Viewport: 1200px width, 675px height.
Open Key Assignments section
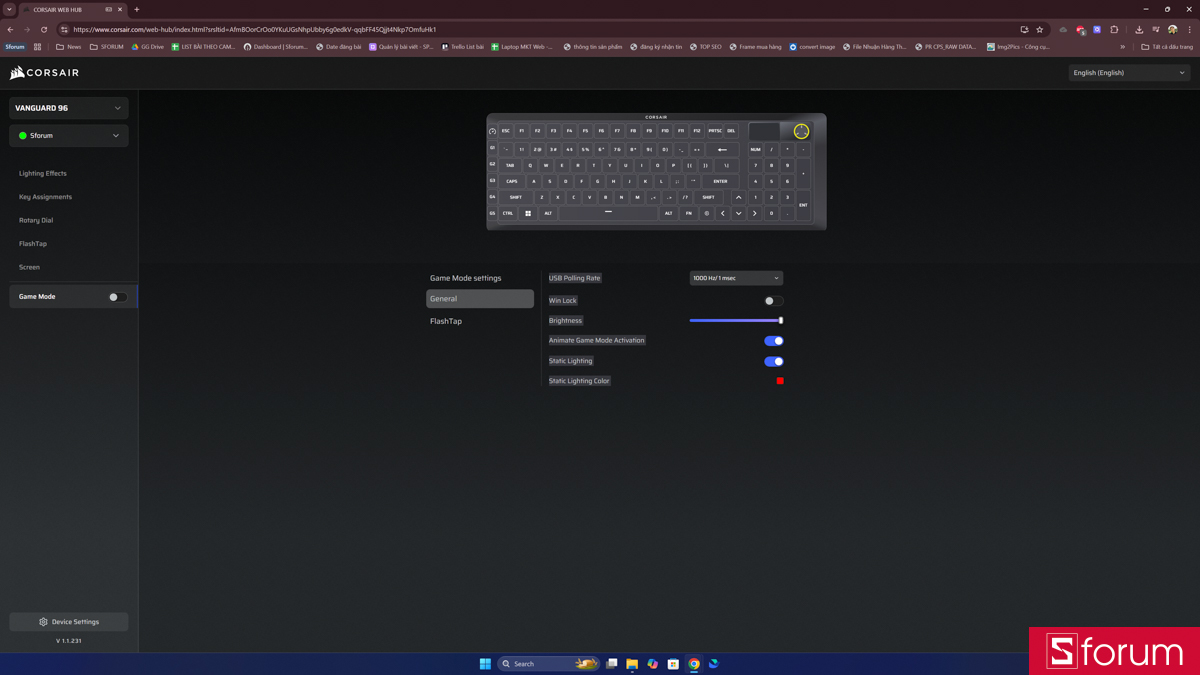[x=45, y=197]
